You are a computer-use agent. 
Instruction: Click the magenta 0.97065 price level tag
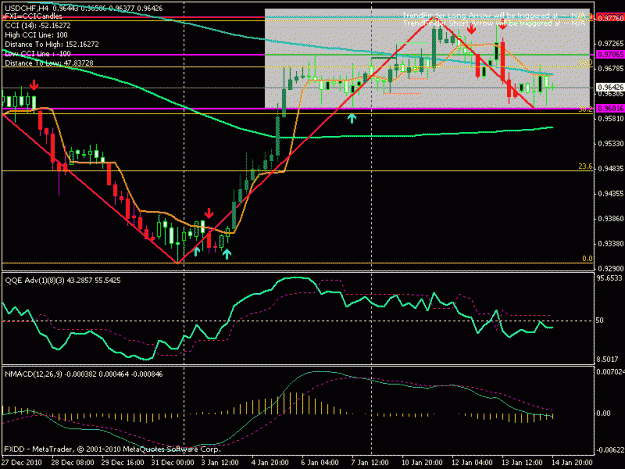(610, 55)
